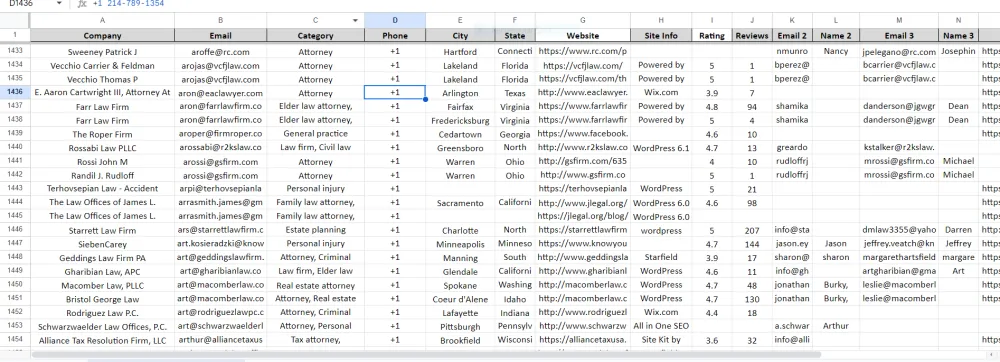The height and width of the screenshot is (362, 1000).
Task: Select the Vecchio Thomas P cell
Action: pos(102,80)
